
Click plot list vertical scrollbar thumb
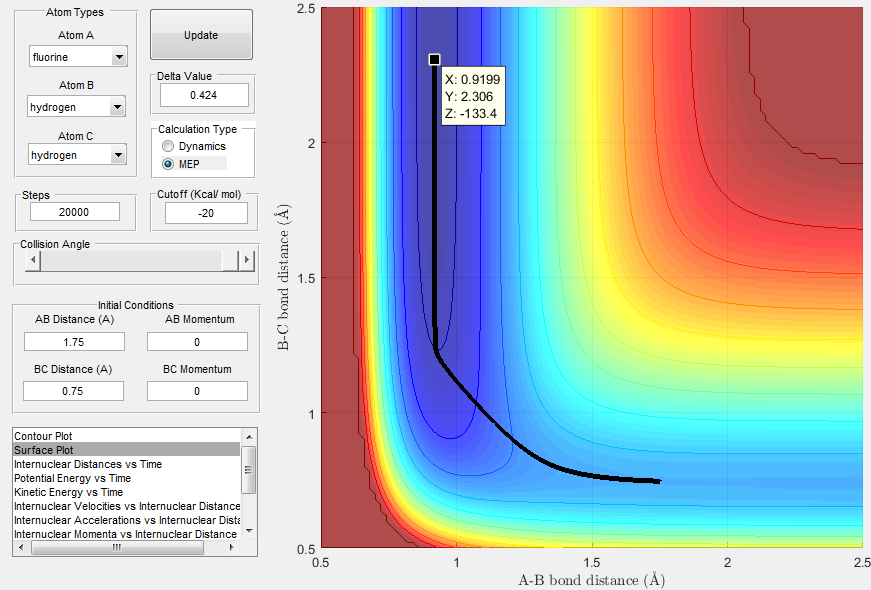click(249, 469)
